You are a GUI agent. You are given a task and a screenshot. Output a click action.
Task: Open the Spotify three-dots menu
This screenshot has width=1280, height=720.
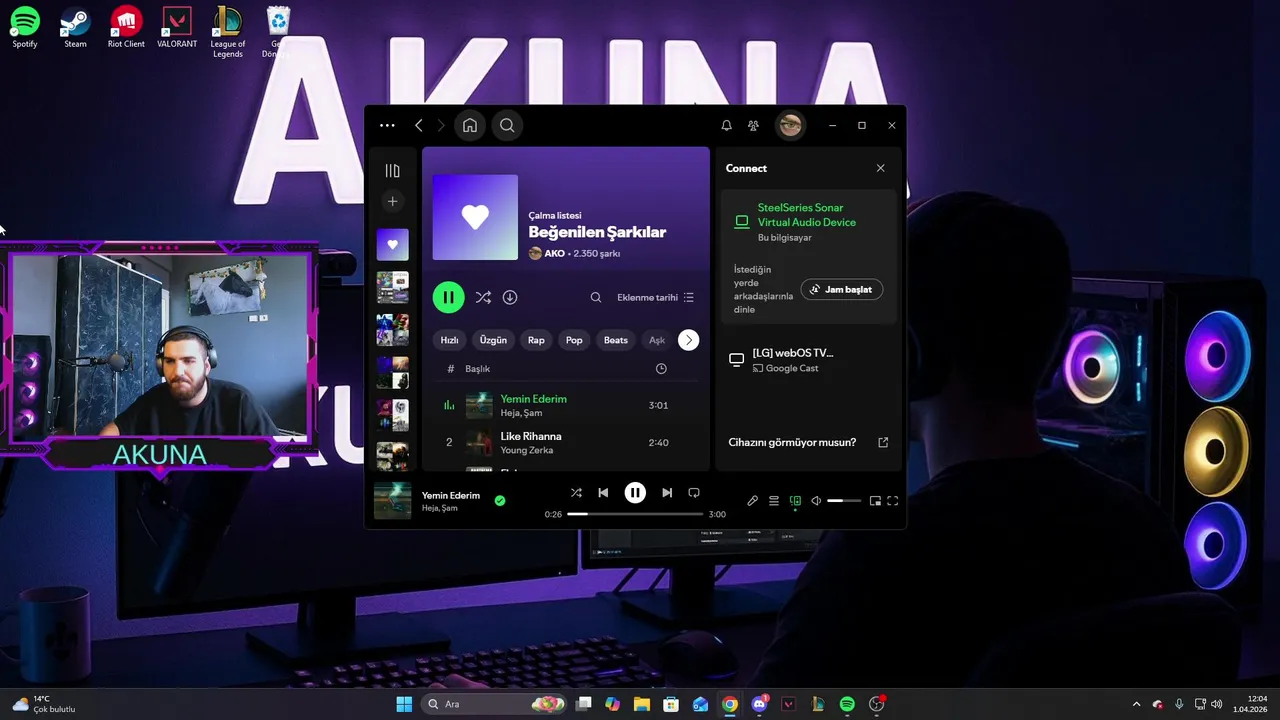point(387,125)
